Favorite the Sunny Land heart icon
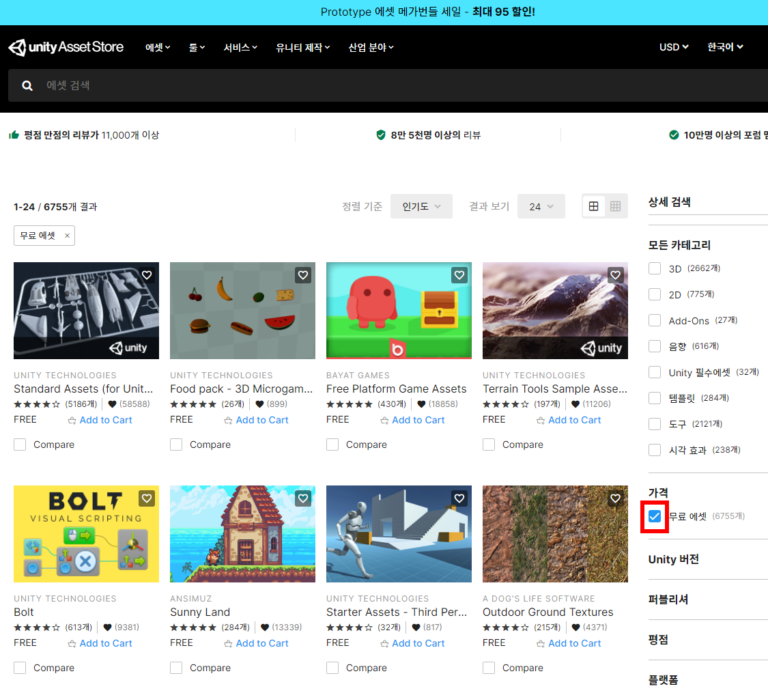 (x=303, y=499)
